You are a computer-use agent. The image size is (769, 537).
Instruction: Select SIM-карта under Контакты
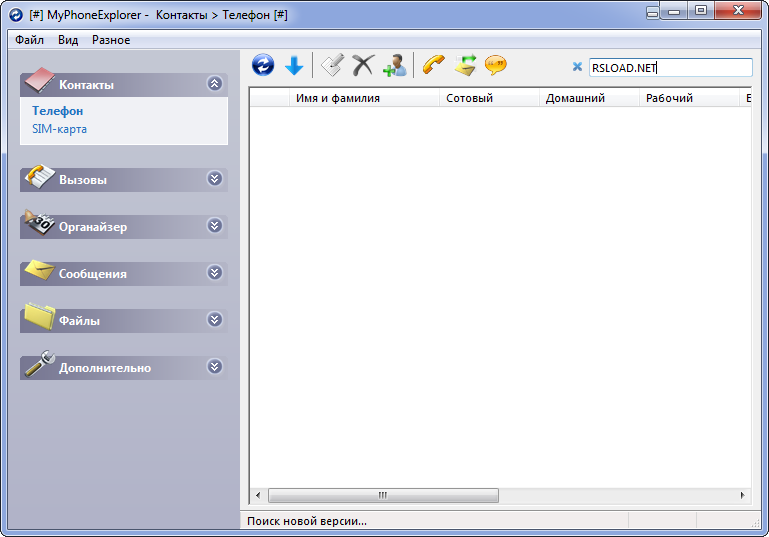click(59, 129)
